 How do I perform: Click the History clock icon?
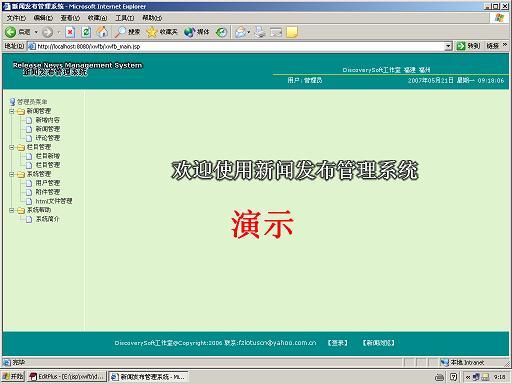coord(221,32)
